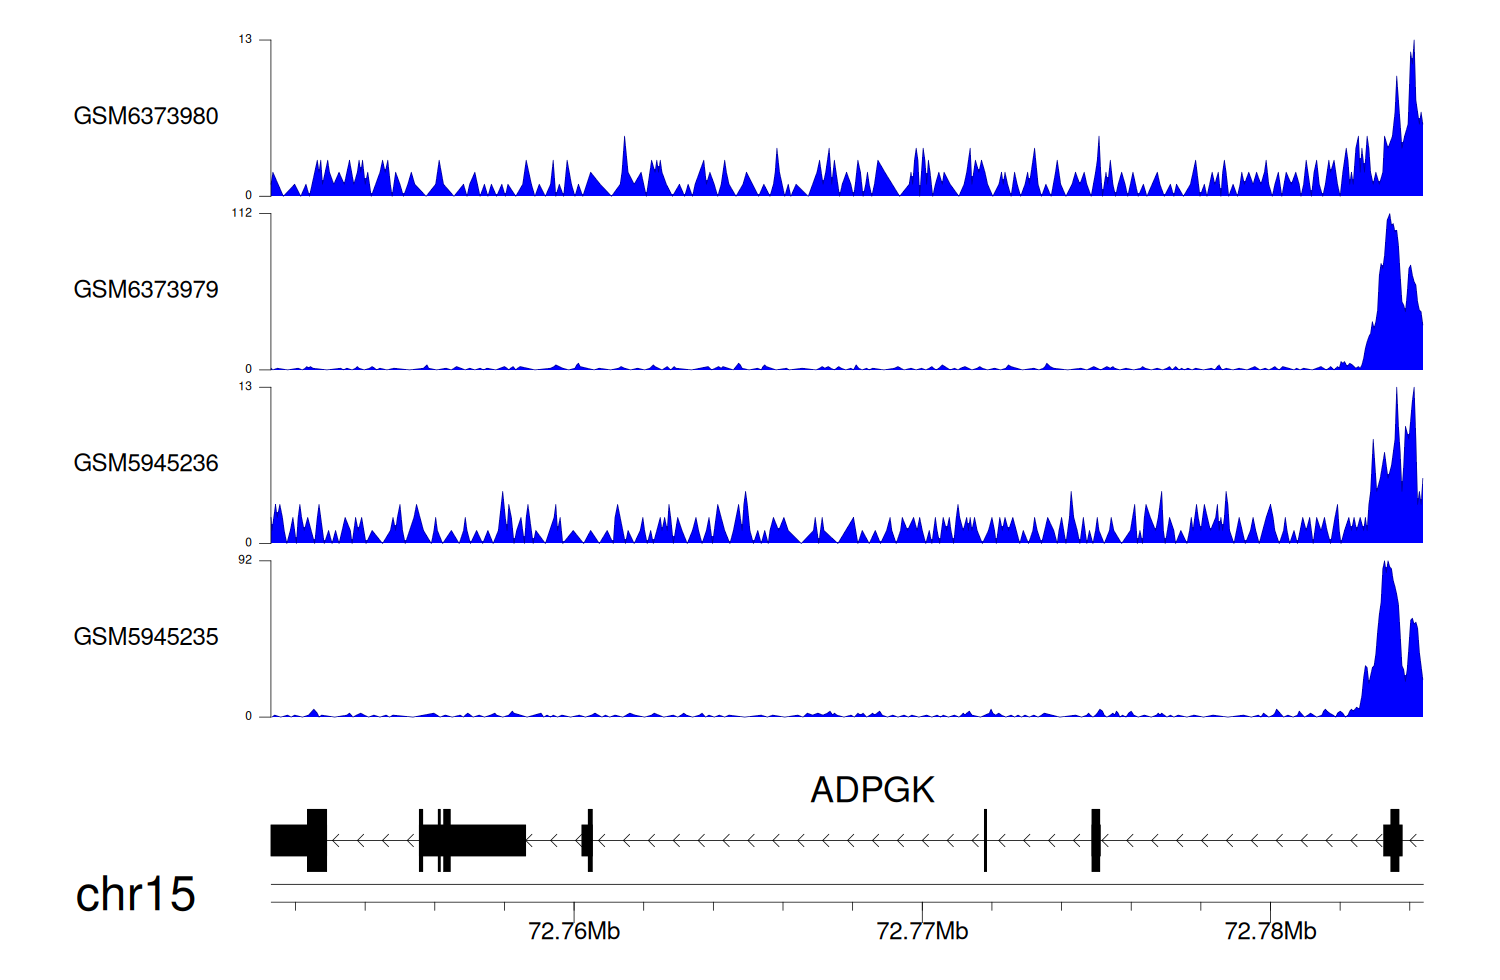Image resolution: width=1500 pixels, height=980 pixels.
Task: Click the y-axis maximum value 92
Action: (245, 560)
